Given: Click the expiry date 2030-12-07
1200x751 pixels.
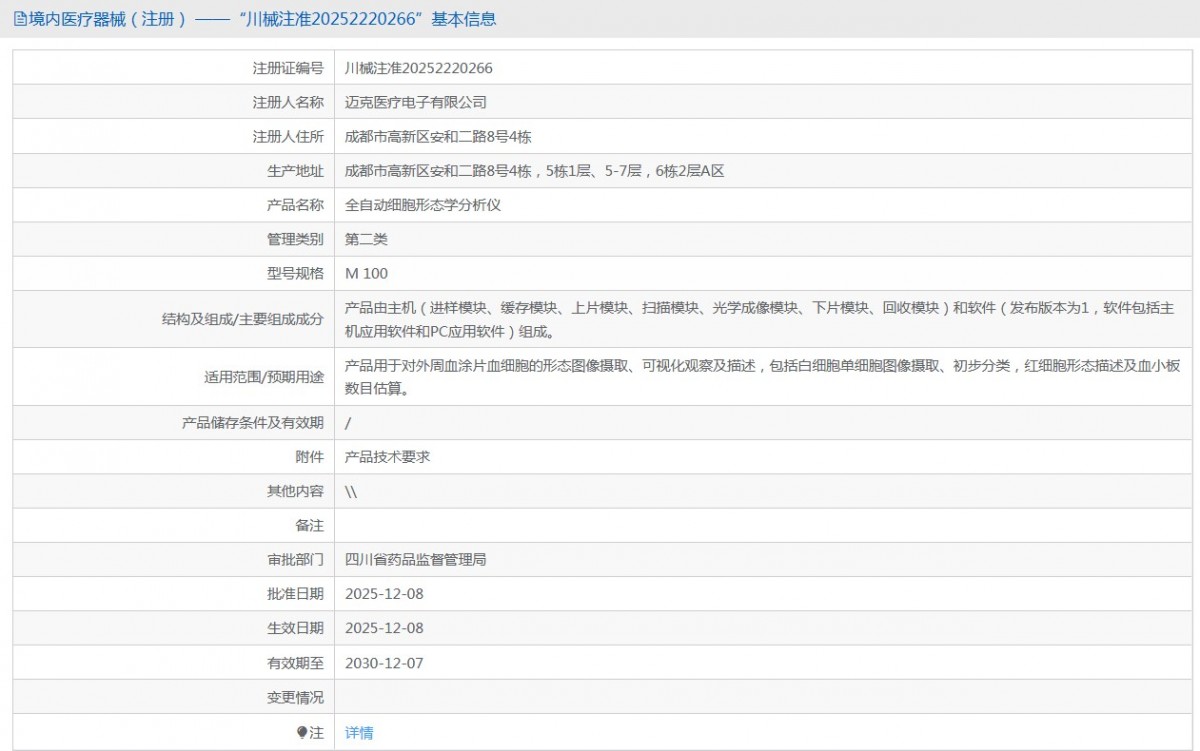Looking at the screenshot, I should click(x=384, y=662).
